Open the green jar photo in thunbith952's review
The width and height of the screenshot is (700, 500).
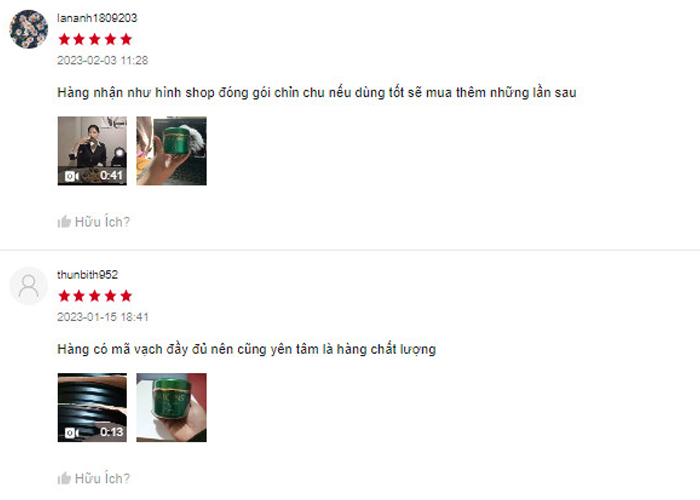click(171, 408)
